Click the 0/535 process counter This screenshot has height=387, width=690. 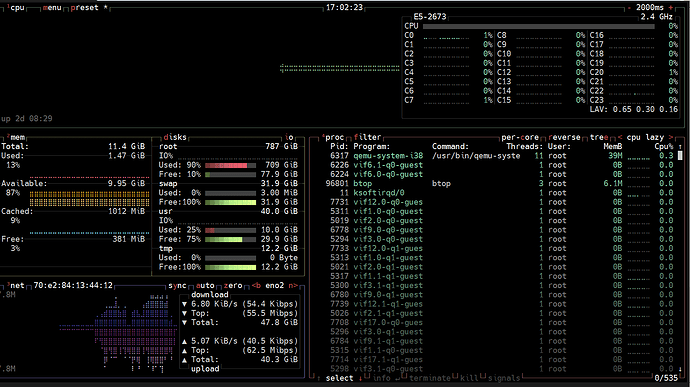[666, 378]
